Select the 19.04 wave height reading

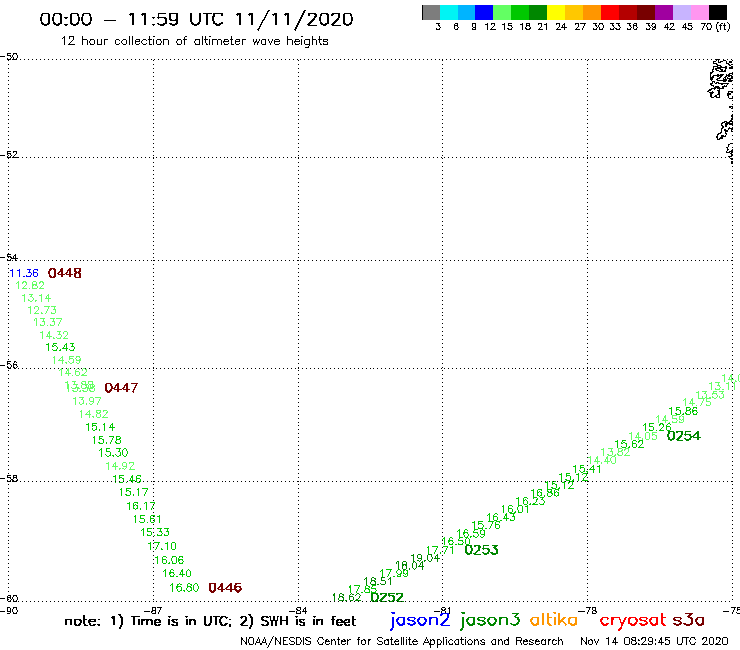(425, 558)
